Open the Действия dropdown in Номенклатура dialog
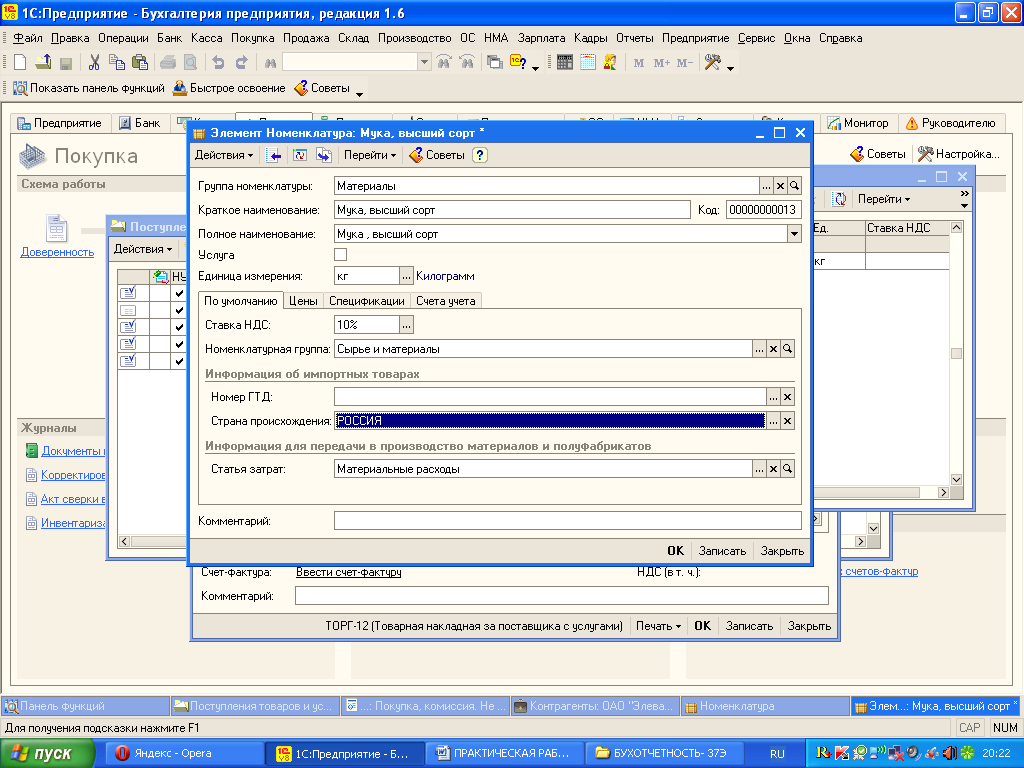 coord(224,155)
